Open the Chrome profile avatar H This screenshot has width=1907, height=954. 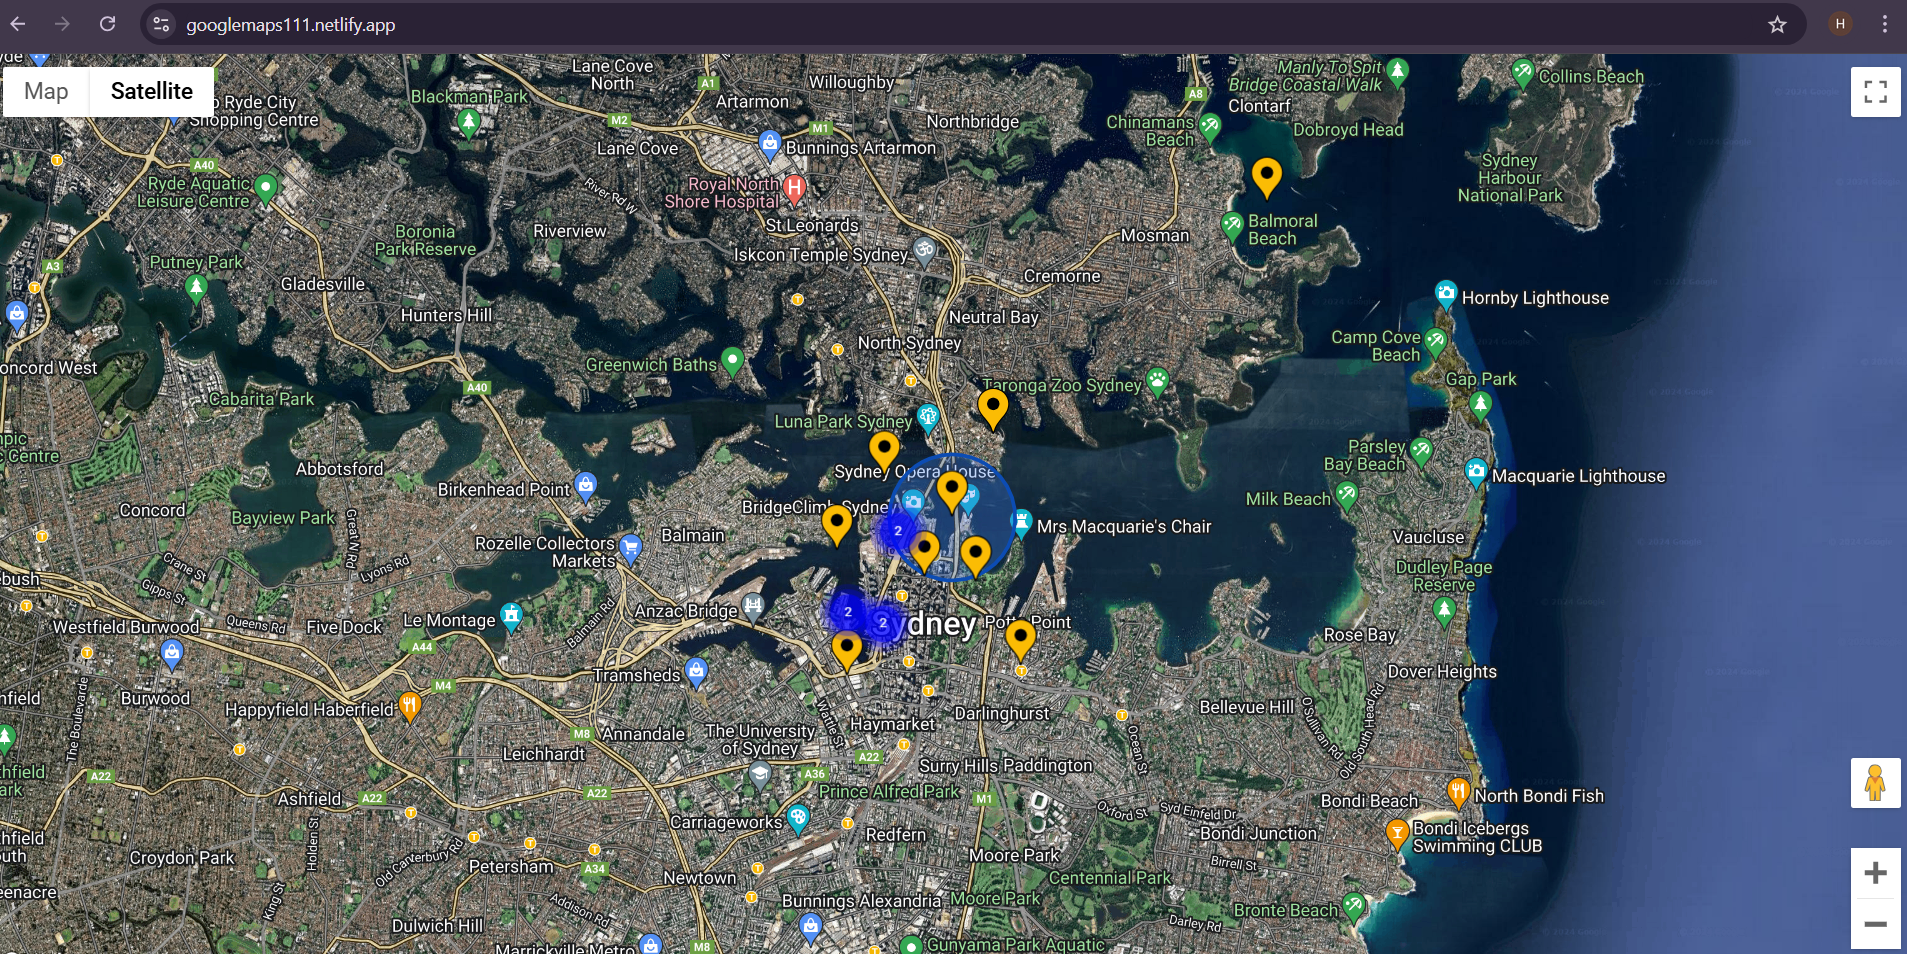pyautogui.click(x=1840, y=24)
